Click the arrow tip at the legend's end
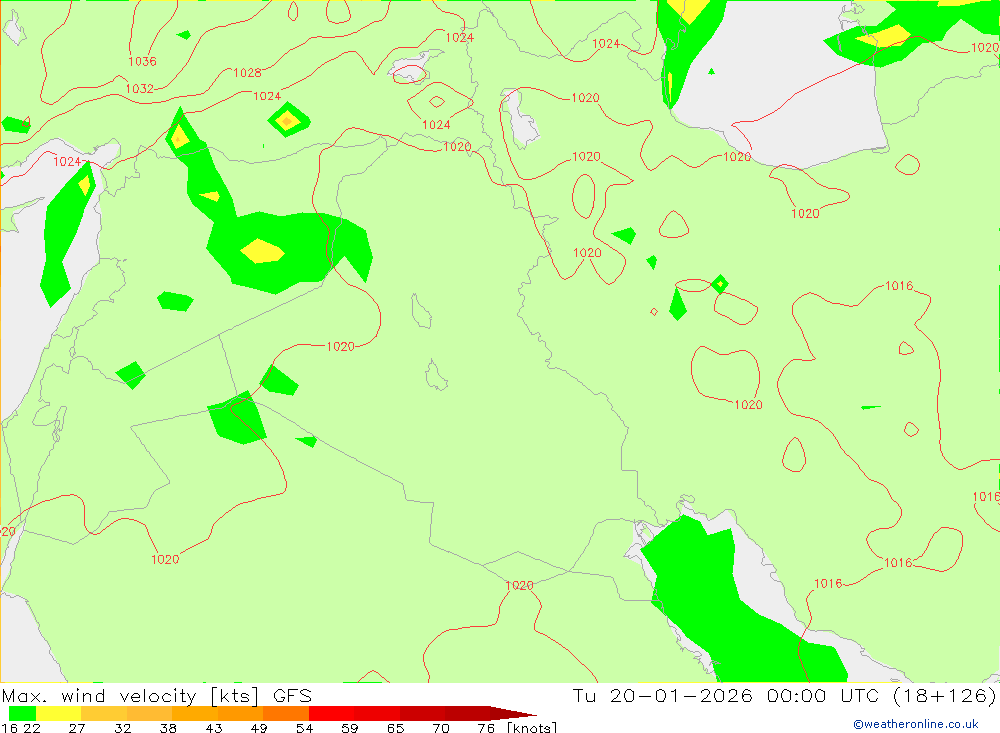Image resolution: width=1000 pixels, height=733 pixels. point(514,713)
